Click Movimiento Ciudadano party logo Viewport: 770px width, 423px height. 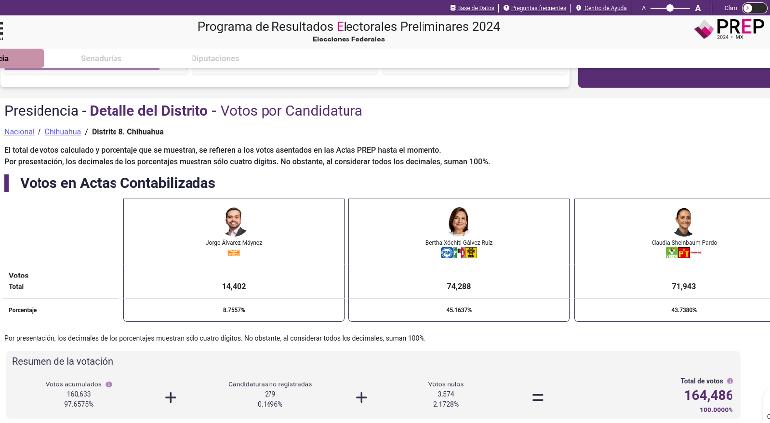234,253
